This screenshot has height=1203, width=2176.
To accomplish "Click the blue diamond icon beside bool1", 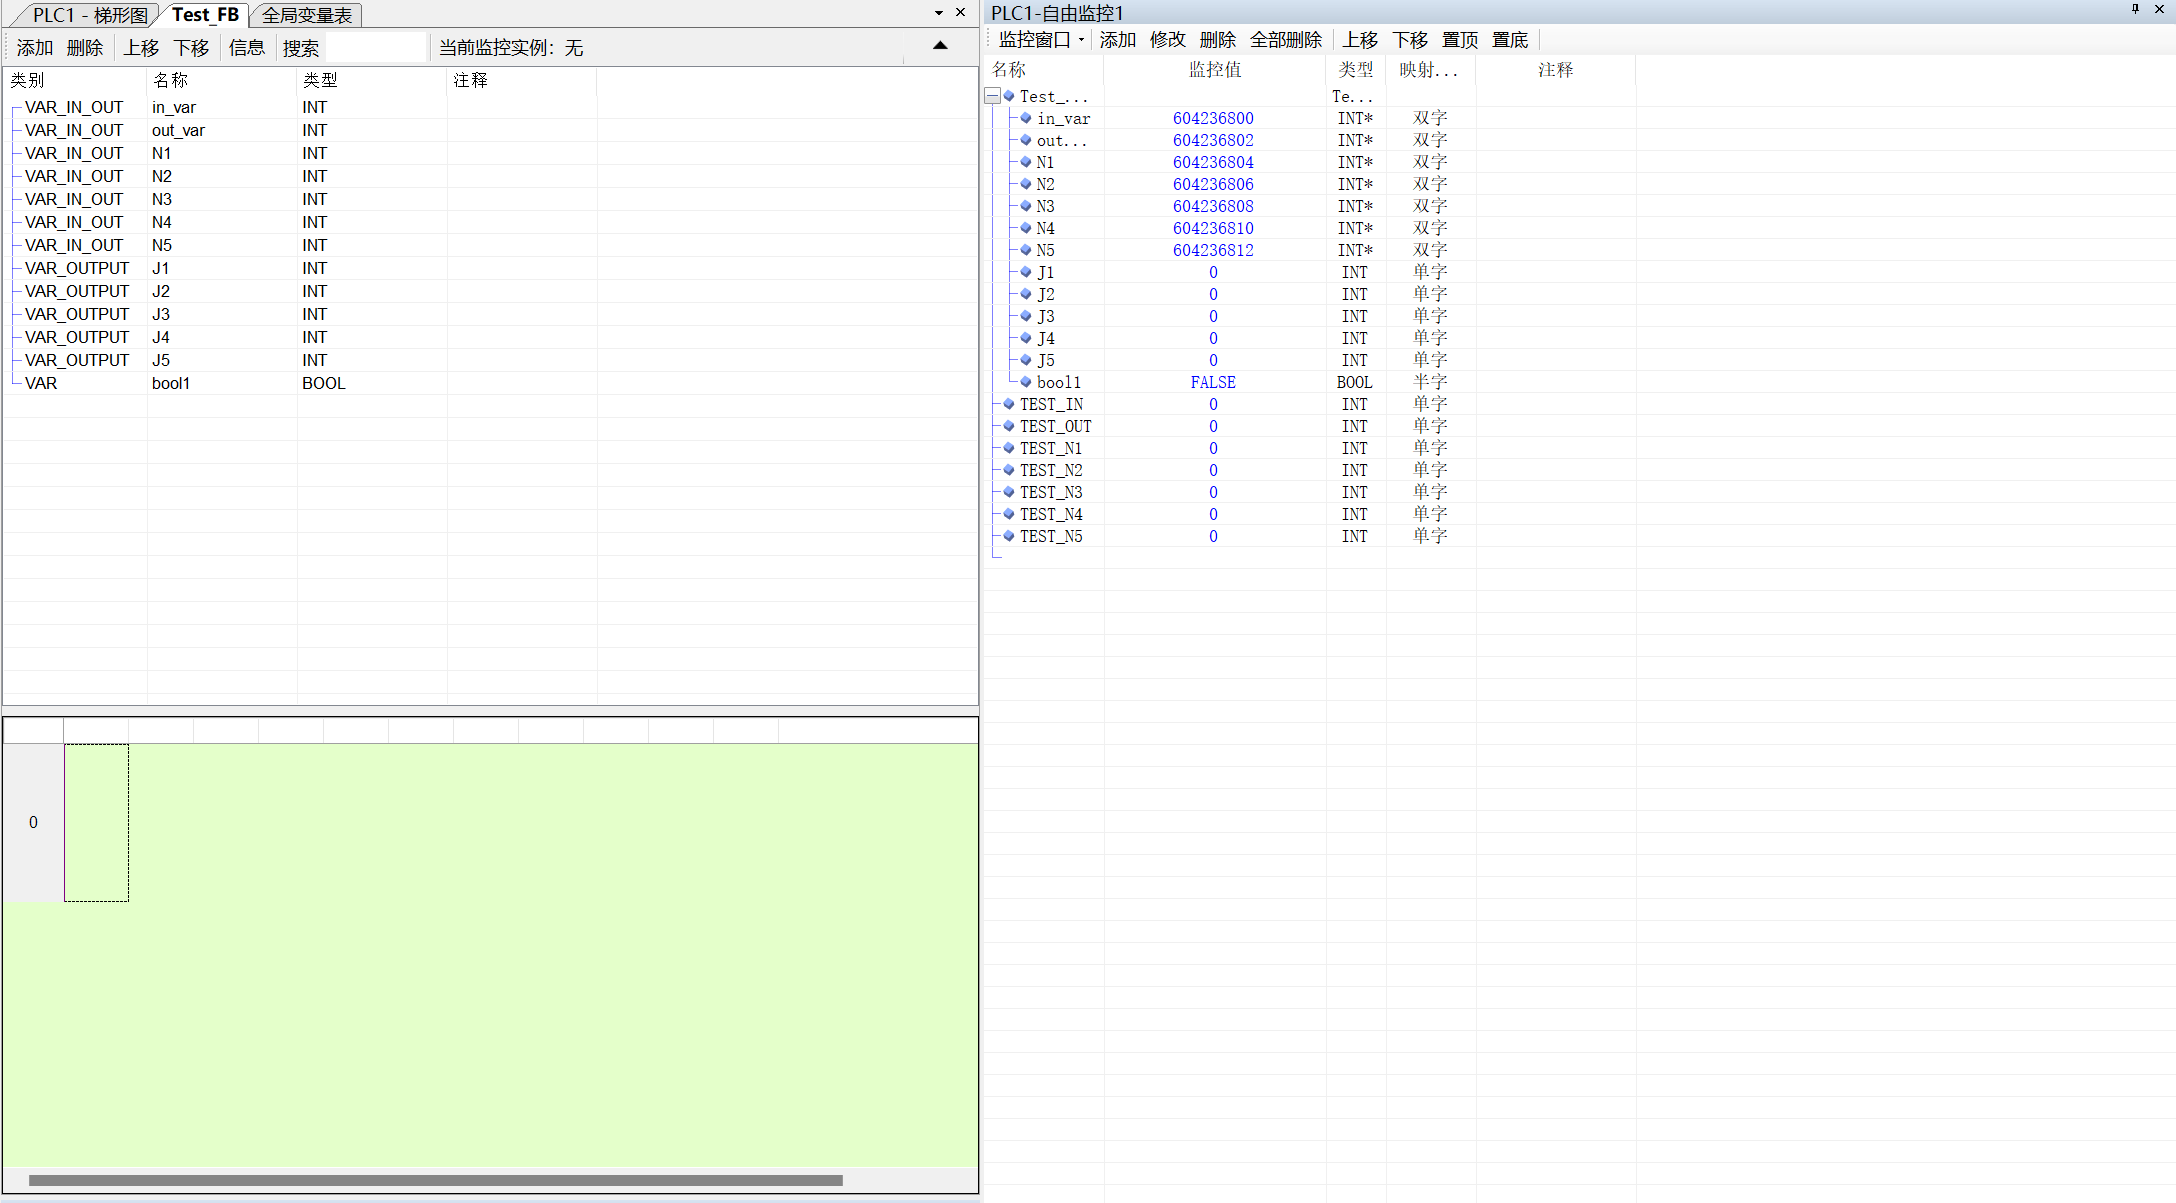I will [x=1026, y=382].
